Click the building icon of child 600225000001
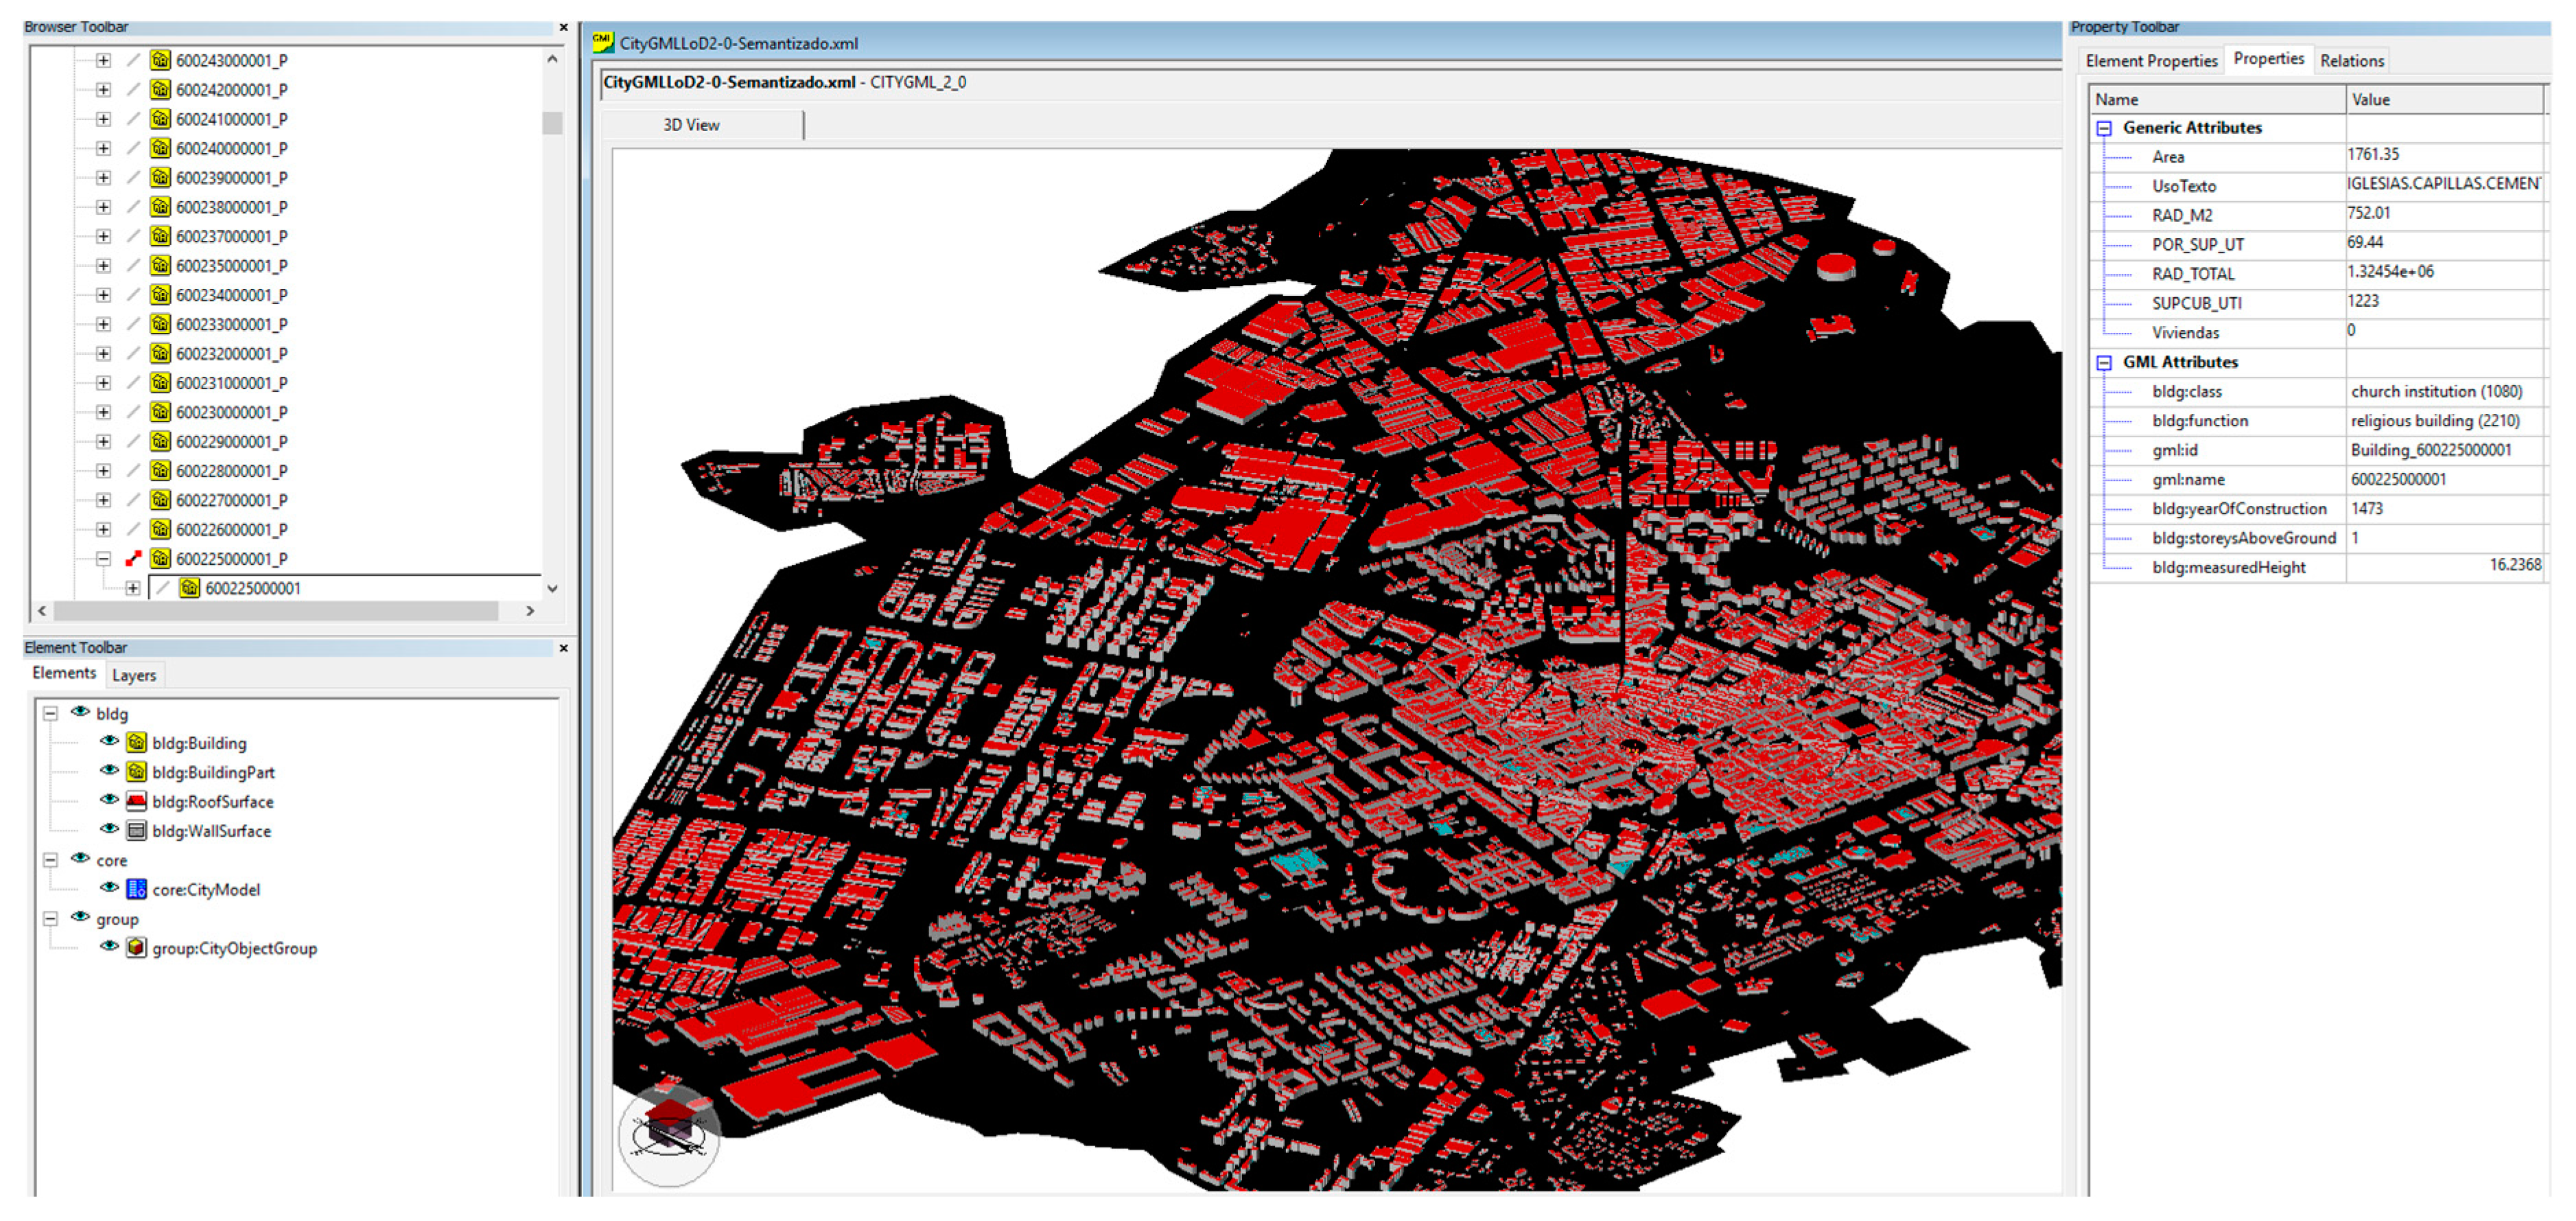Viewport: 2576px width, 1221px height. (x=189, y=588)
